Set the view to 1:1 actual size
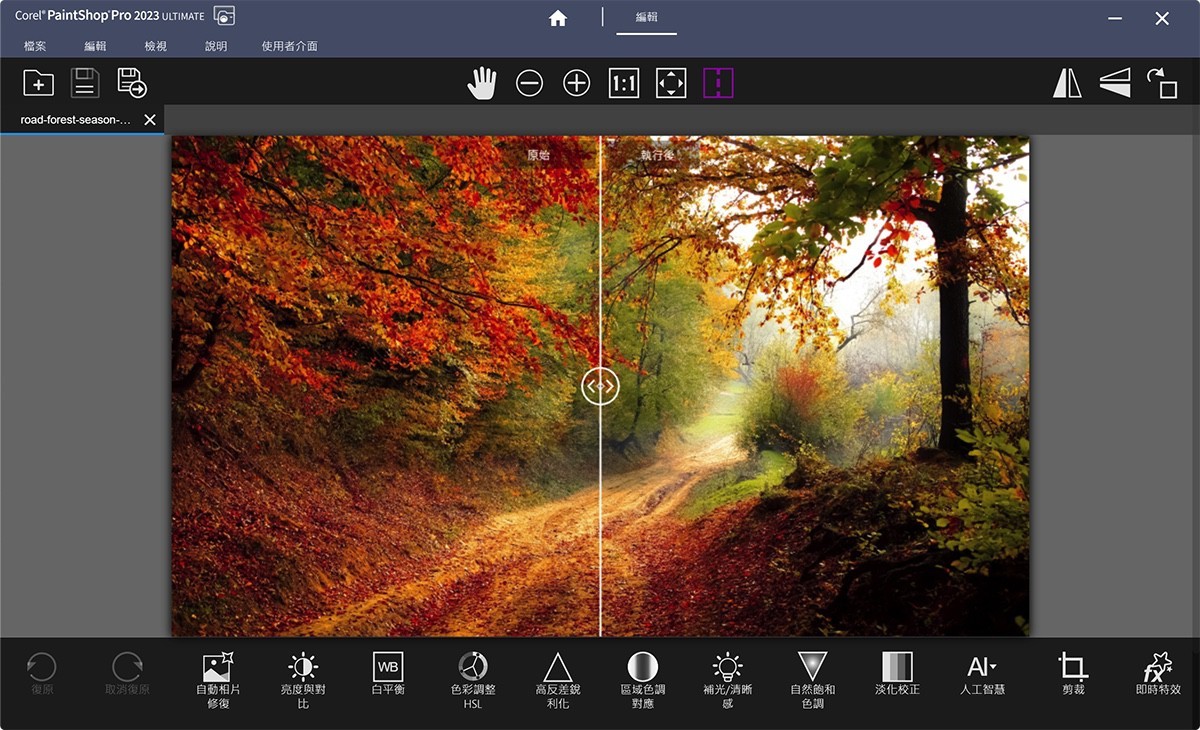1200x730 pixels. [624, 83]
